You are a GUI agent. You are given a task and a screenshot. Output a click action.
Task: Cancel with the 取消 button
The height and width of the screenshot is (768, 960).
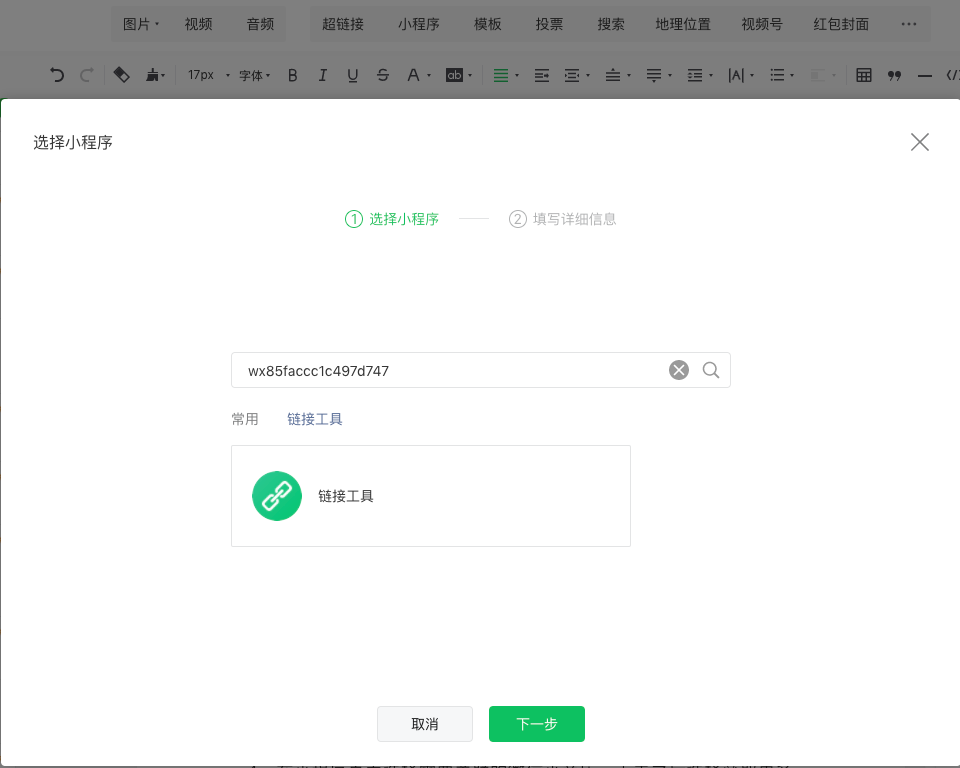(425, 724)
